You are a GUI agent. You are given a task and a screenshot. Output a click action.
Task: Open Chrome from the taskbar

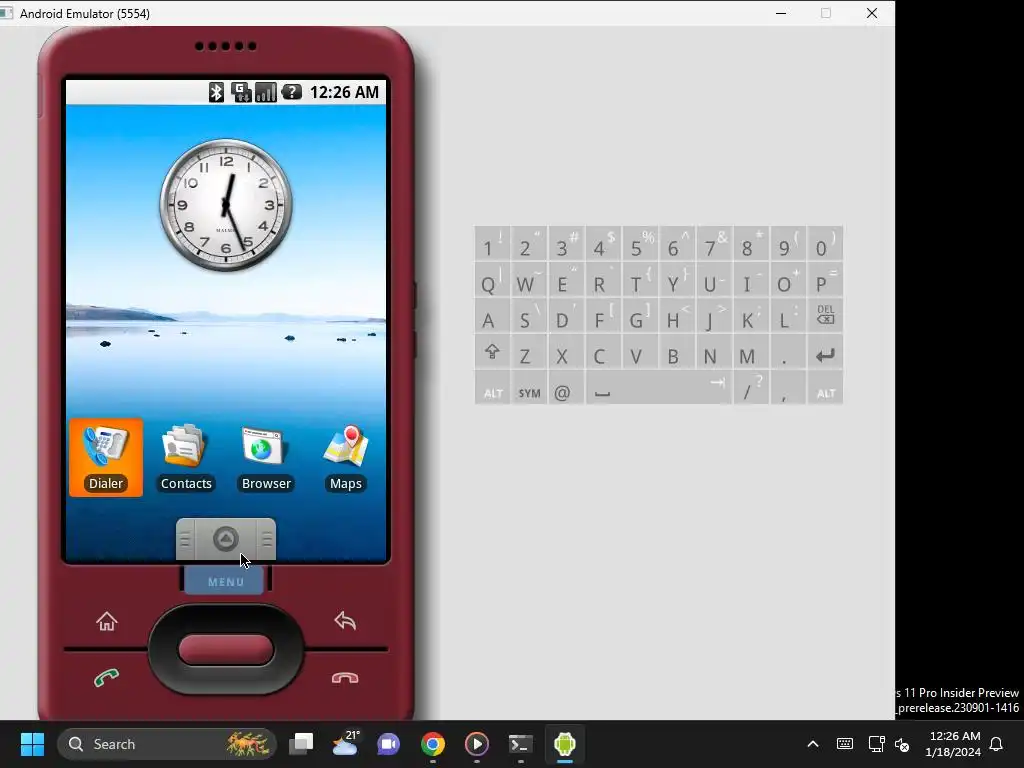pyautogui.click(x=432, y=744)
